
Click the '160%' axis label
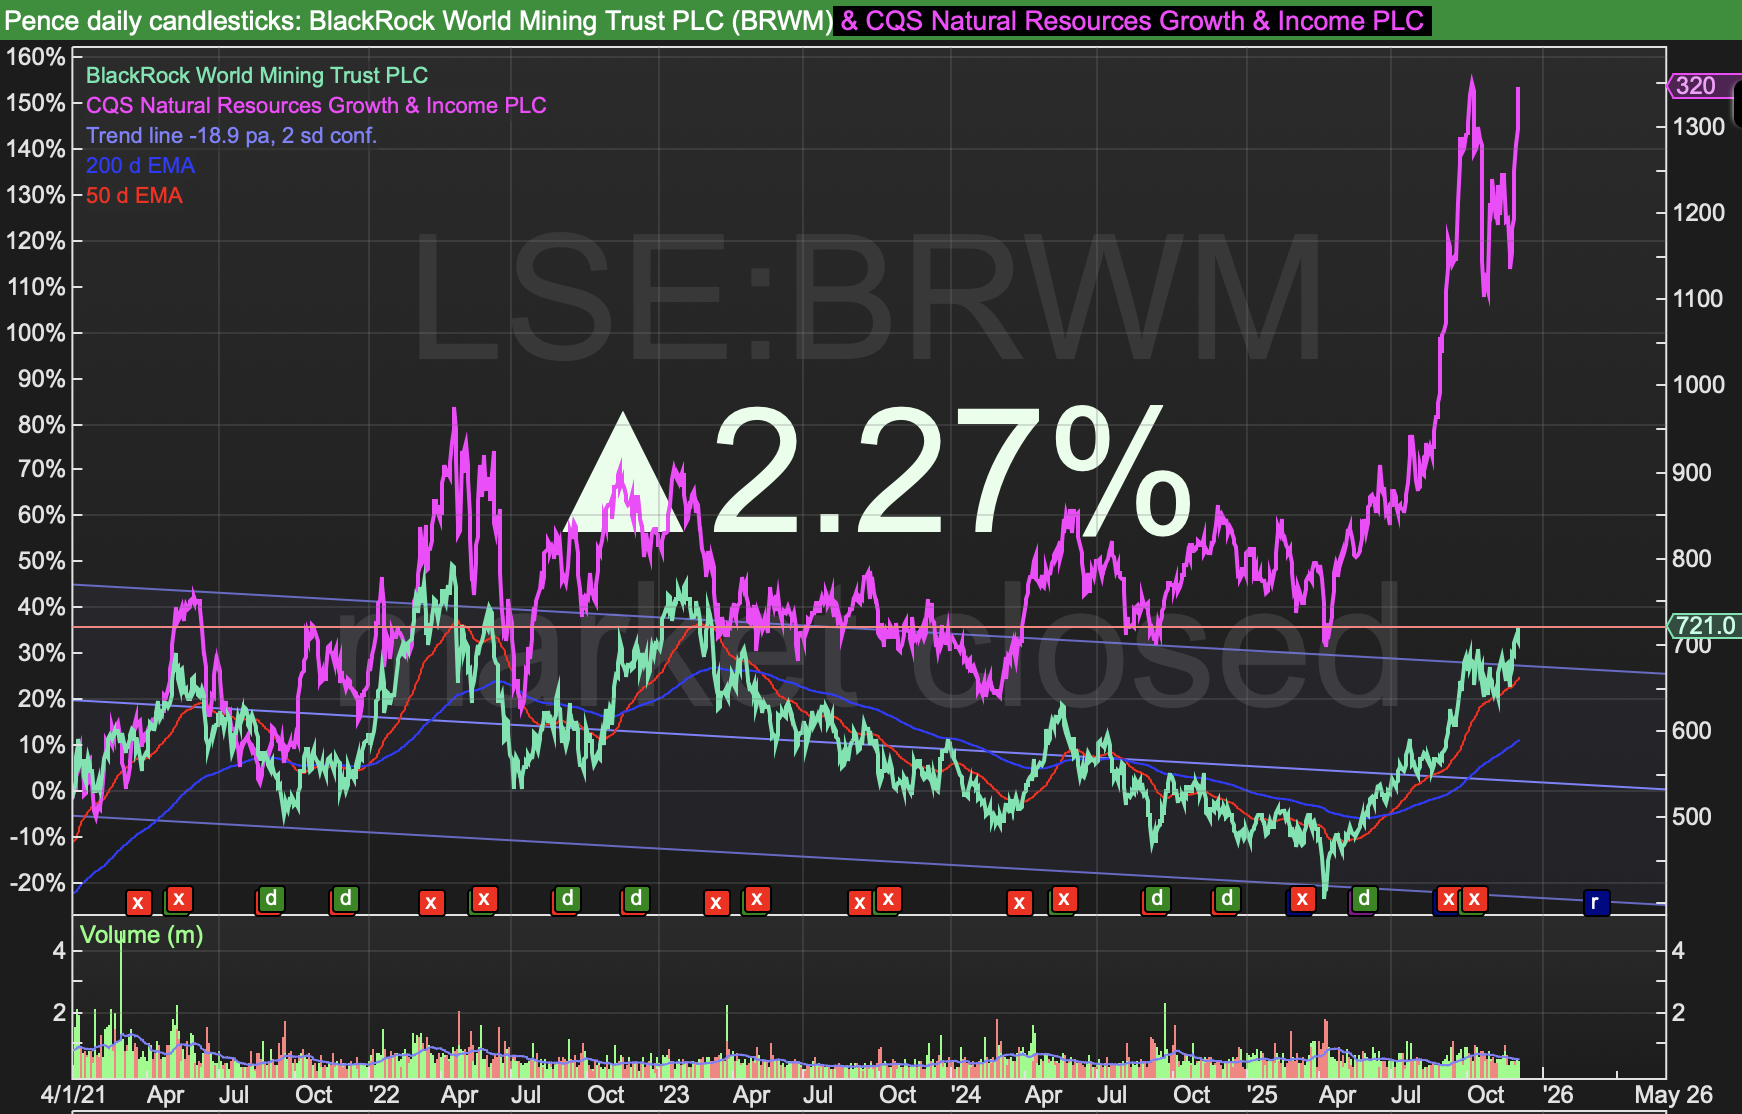pos(36,57)
